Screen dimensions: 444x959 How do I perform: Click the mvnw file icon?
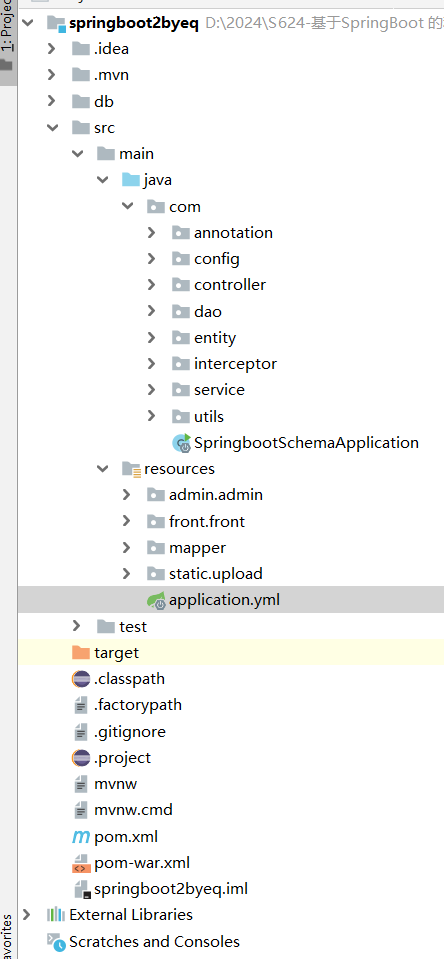click(x=81, y=784)
